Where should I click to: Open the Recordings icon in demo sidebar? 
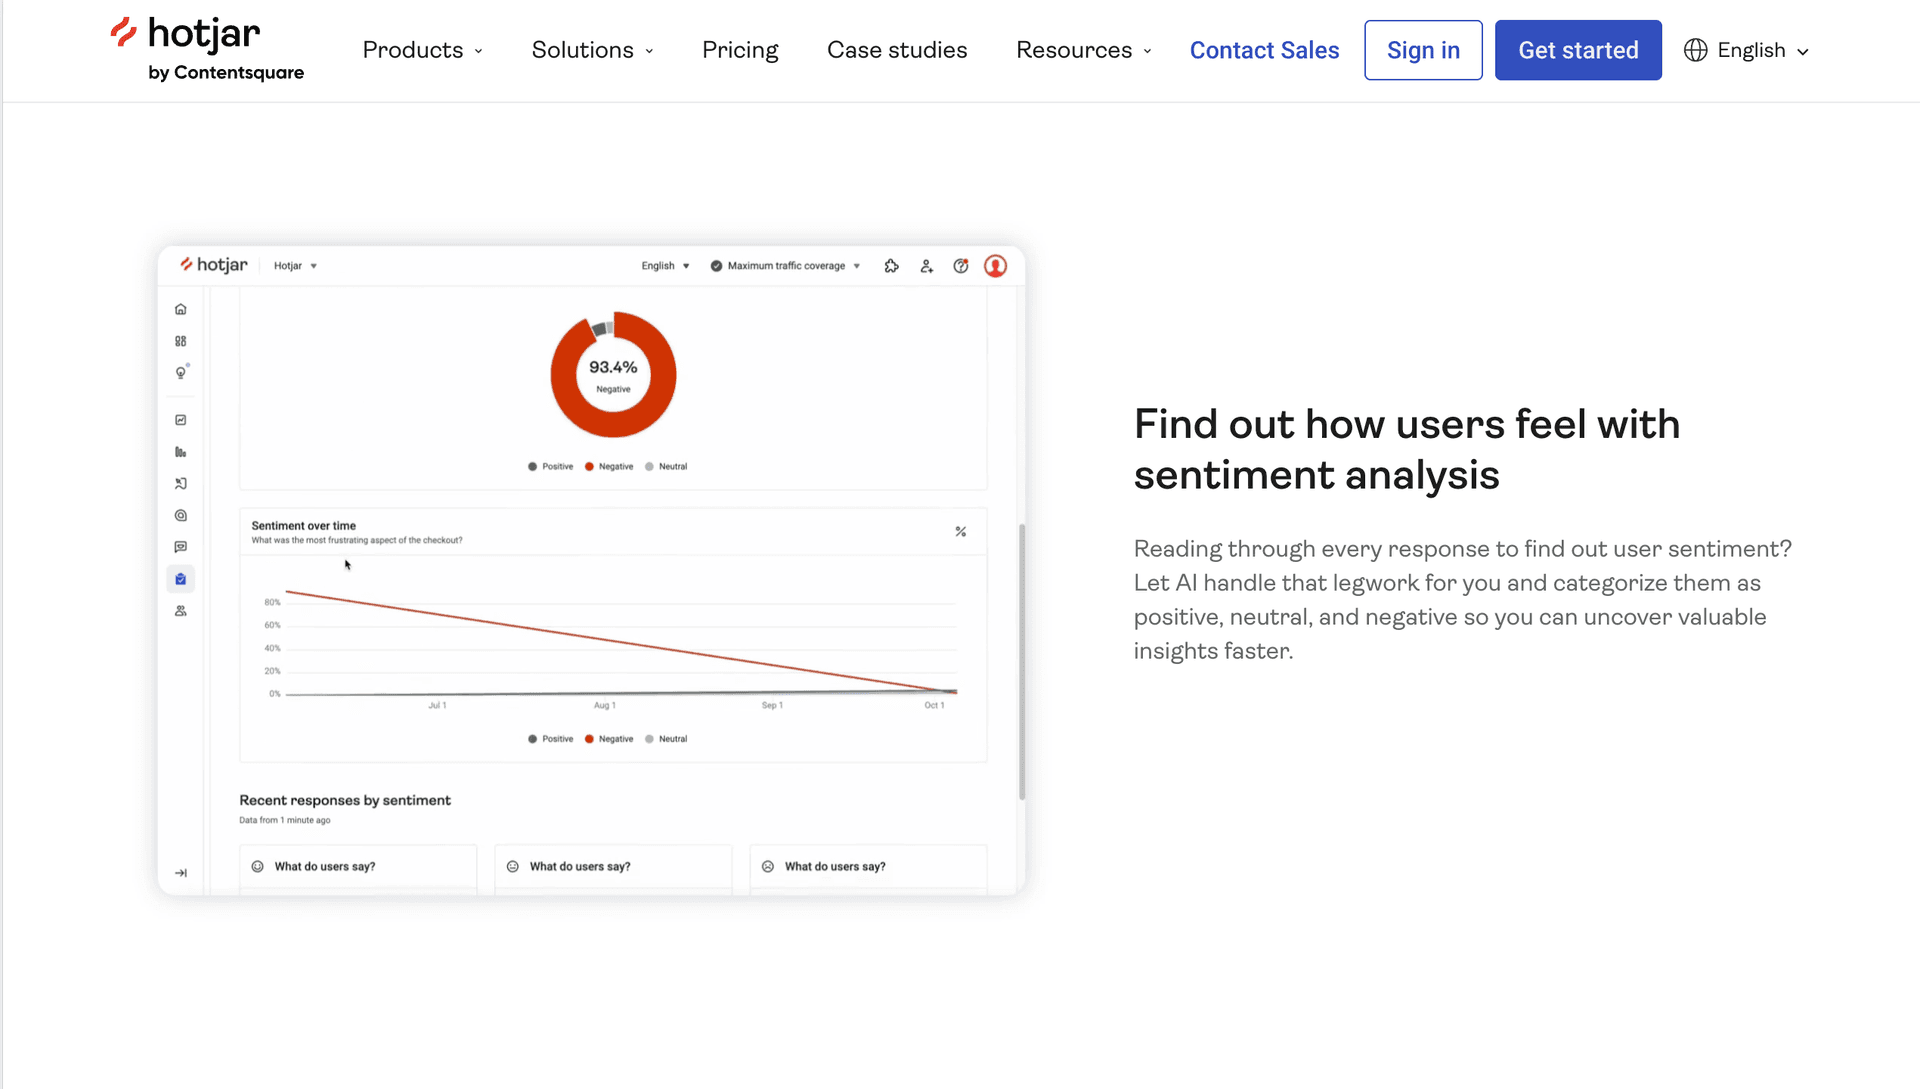(x=181, y=483)
